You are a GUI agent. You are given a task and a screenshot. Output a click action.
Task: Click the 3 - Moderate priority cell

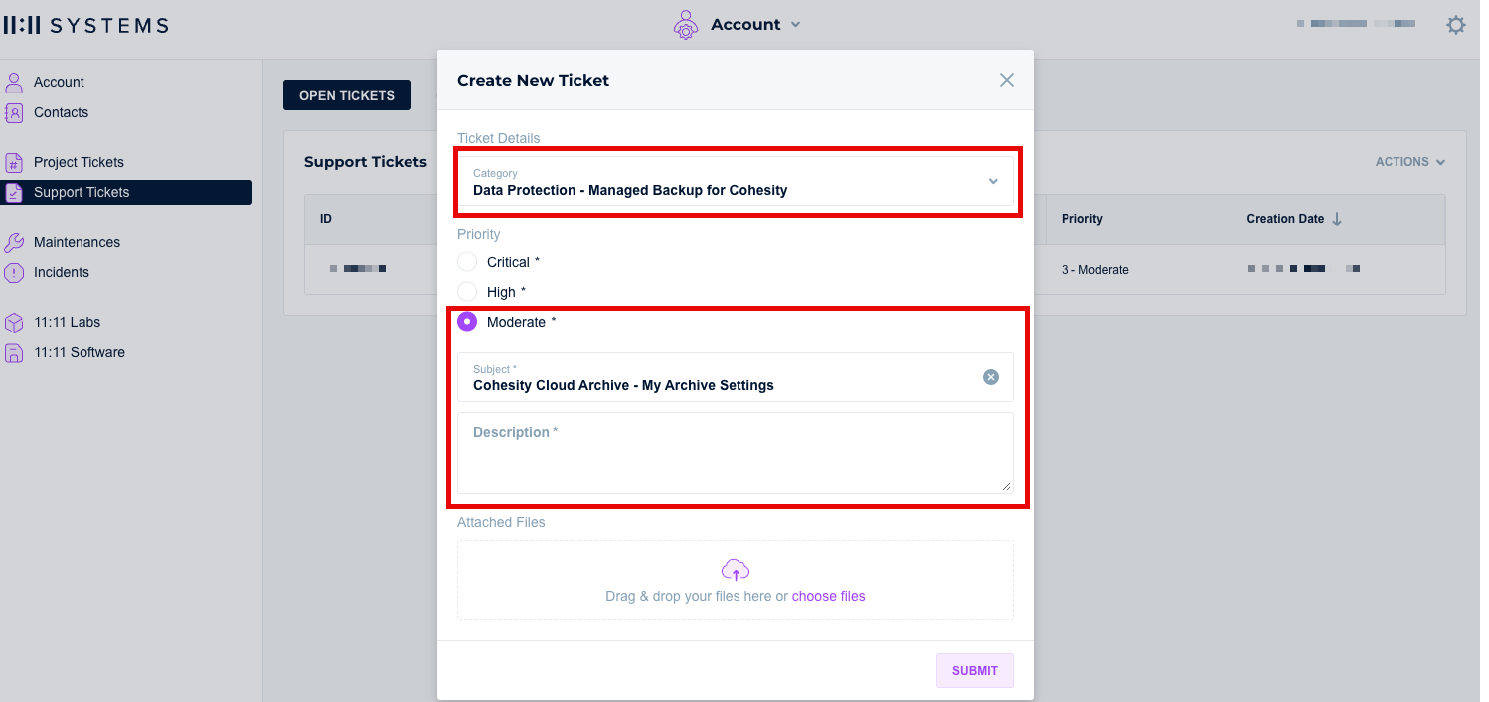pos(1095,270)
